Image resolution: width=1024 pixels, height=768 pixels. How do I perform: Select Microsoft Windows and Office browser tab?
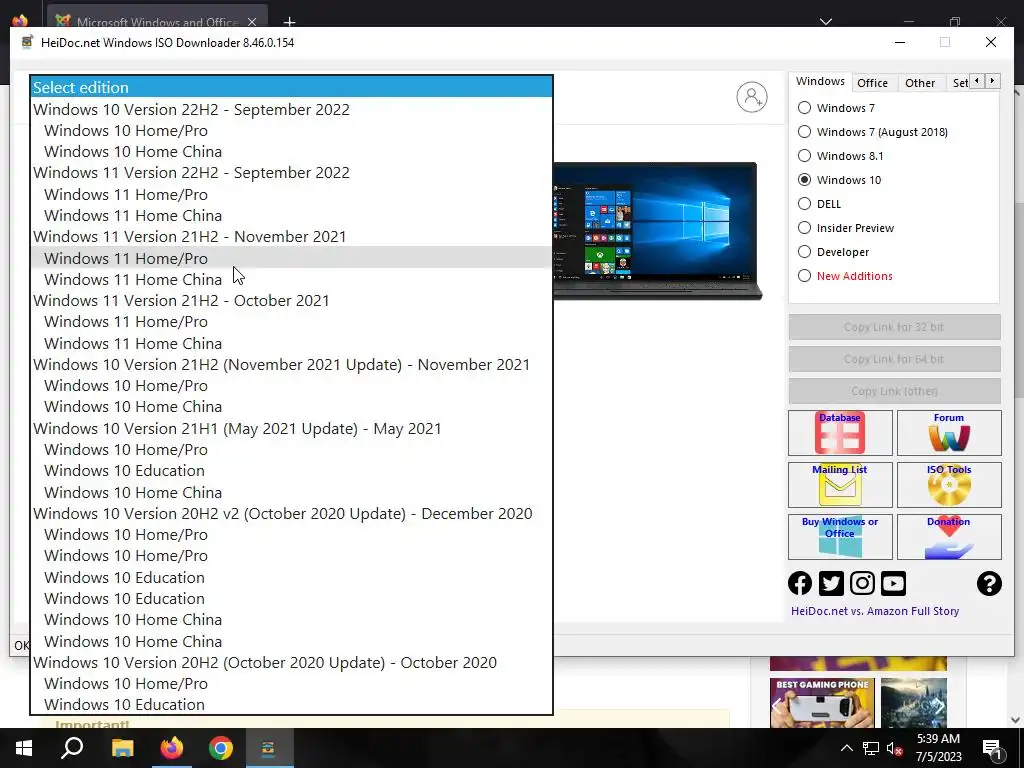[158, 21]
